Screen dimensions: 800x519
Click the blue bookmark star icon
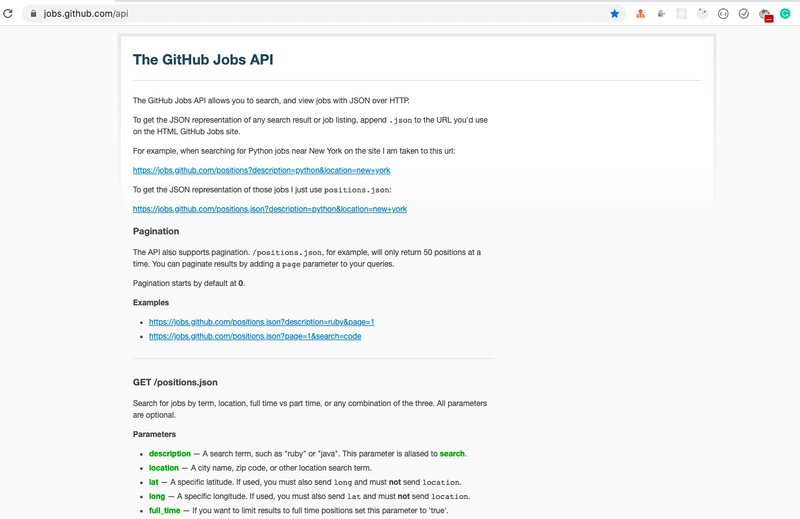[x=615, y=14]
